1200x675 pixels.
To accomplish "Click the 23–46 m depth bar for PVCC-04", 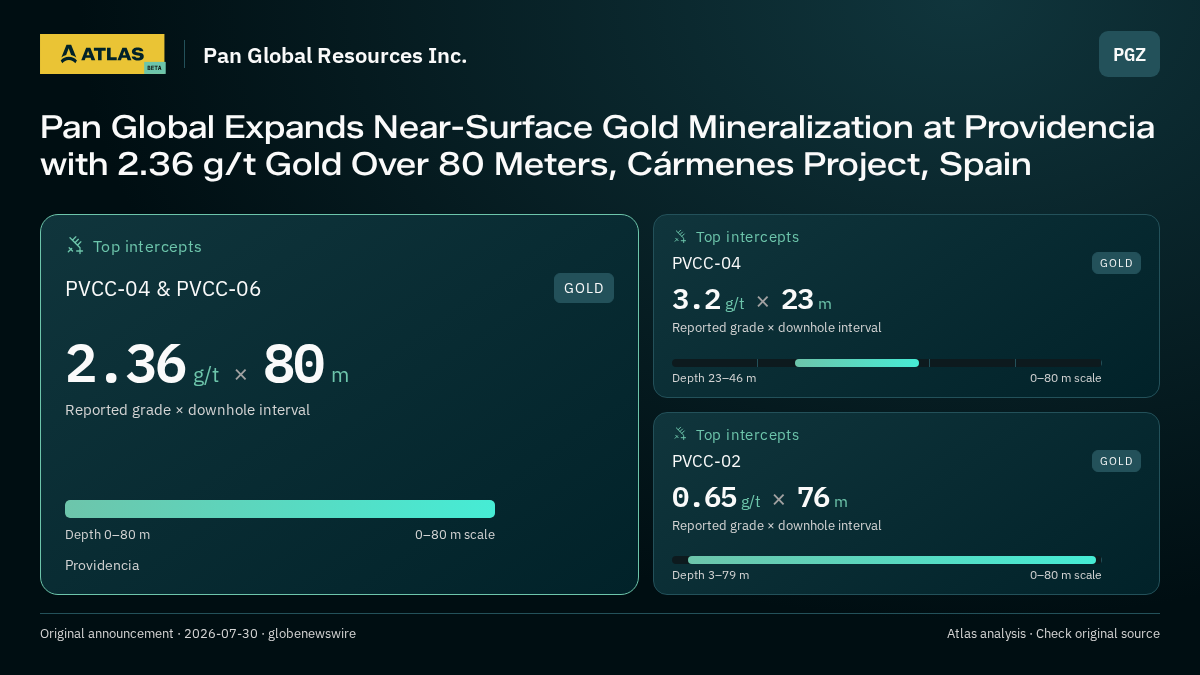I will 857,363.
